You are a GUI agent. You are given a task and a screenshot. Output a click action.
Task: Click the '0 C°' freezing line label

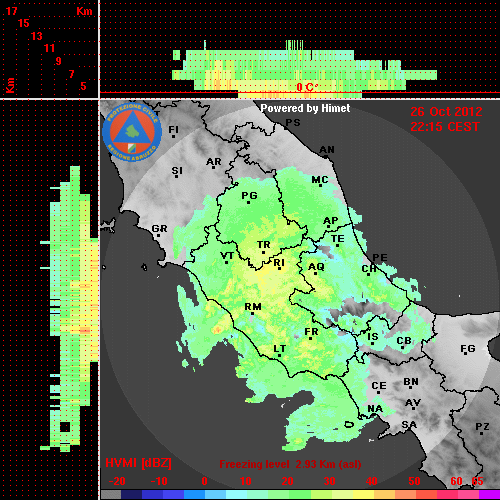tap(307, 87)
